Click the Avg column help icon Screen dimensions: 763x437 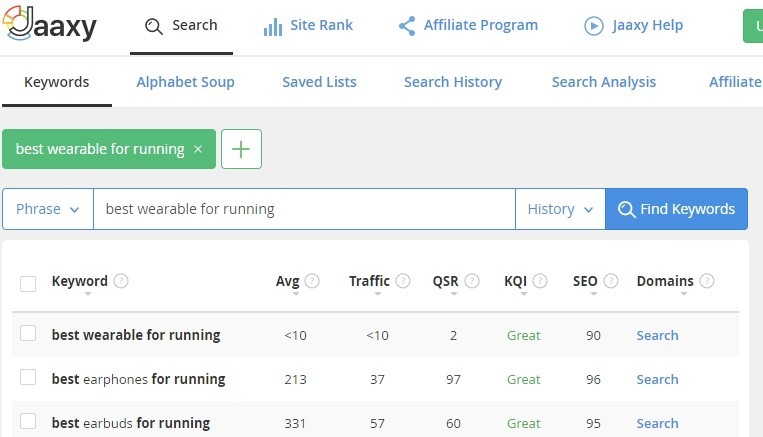pos(312,281)
